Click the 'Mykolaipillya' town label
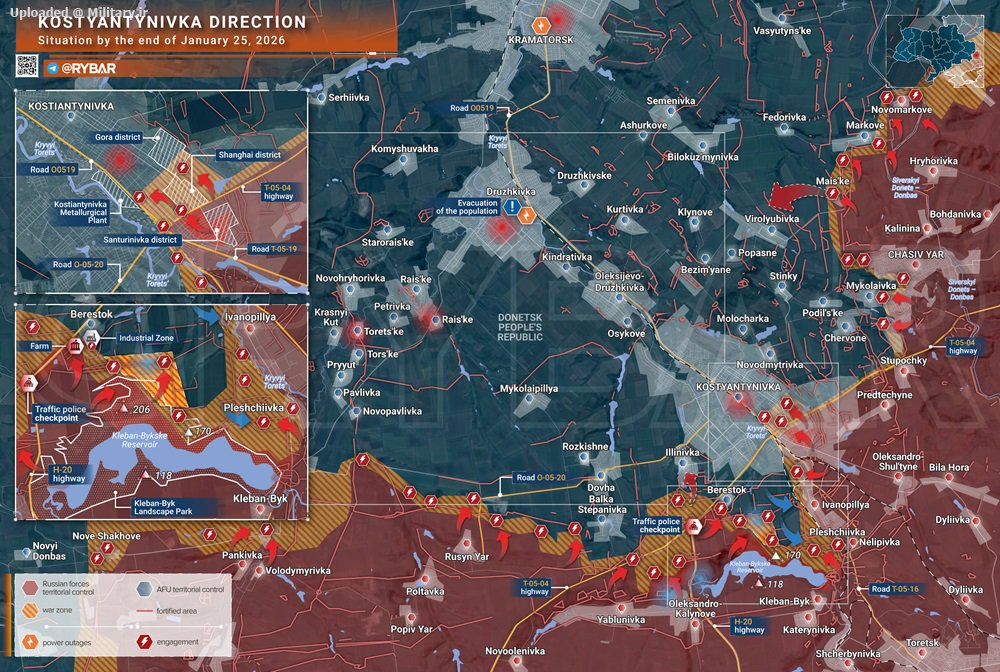Image resolution: width=1000 pixels, height=672 pixels. 529,388
